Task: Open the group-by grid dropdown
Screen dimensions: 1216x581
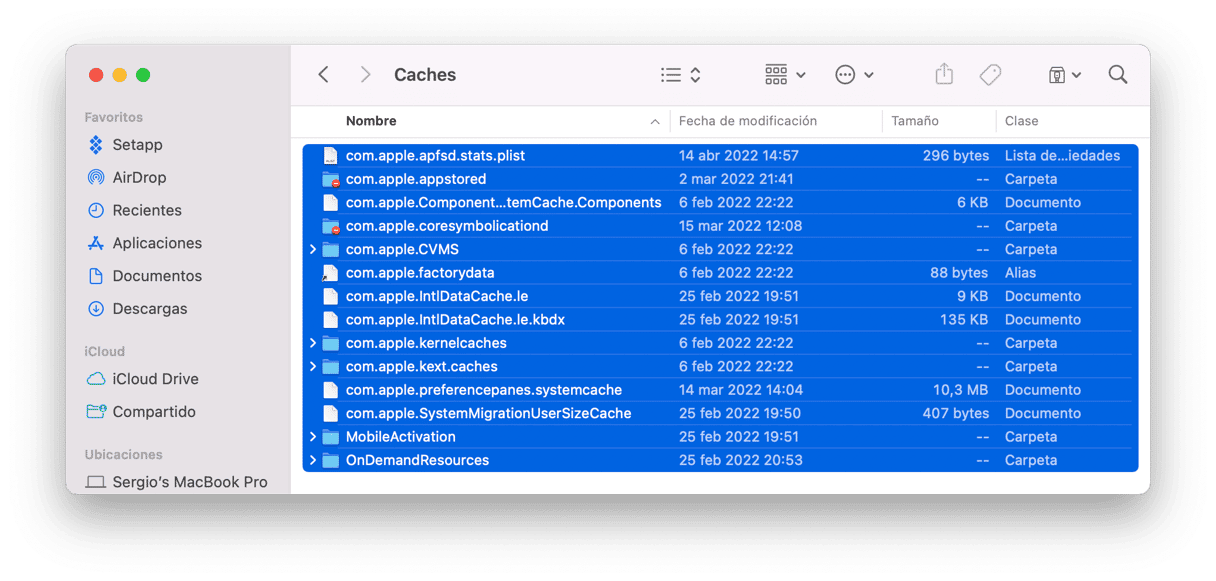Action: pyautogui.click(x=785, y=75)
